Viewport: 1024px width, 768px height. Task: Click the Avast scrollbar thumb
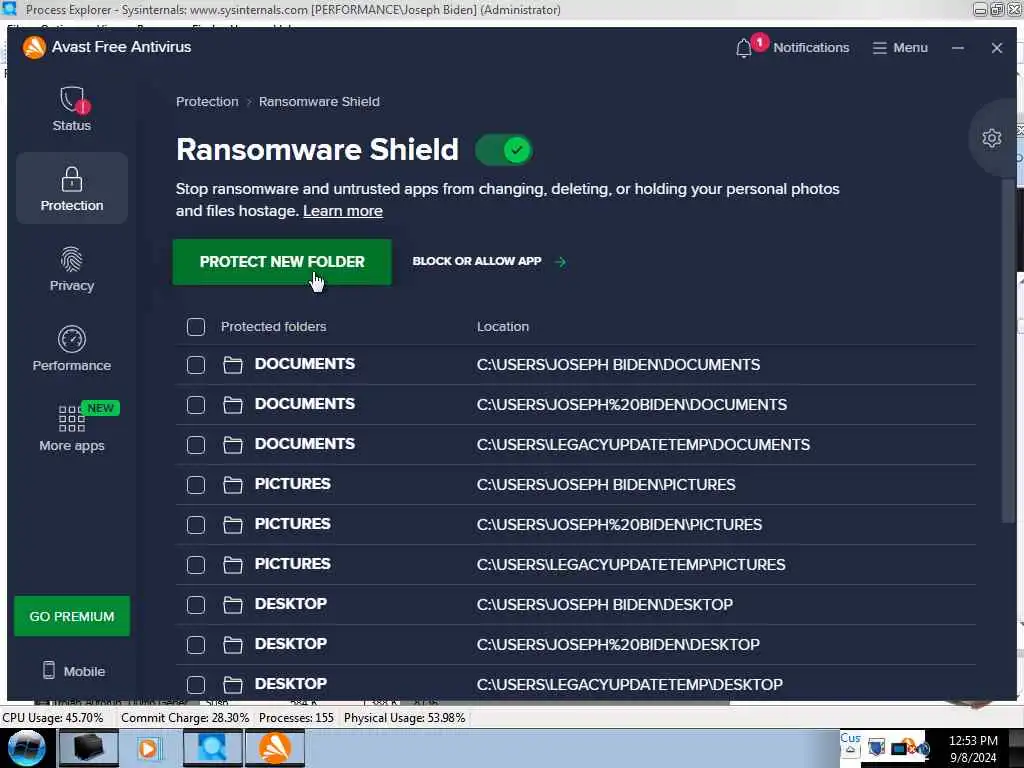(1007, 350)
